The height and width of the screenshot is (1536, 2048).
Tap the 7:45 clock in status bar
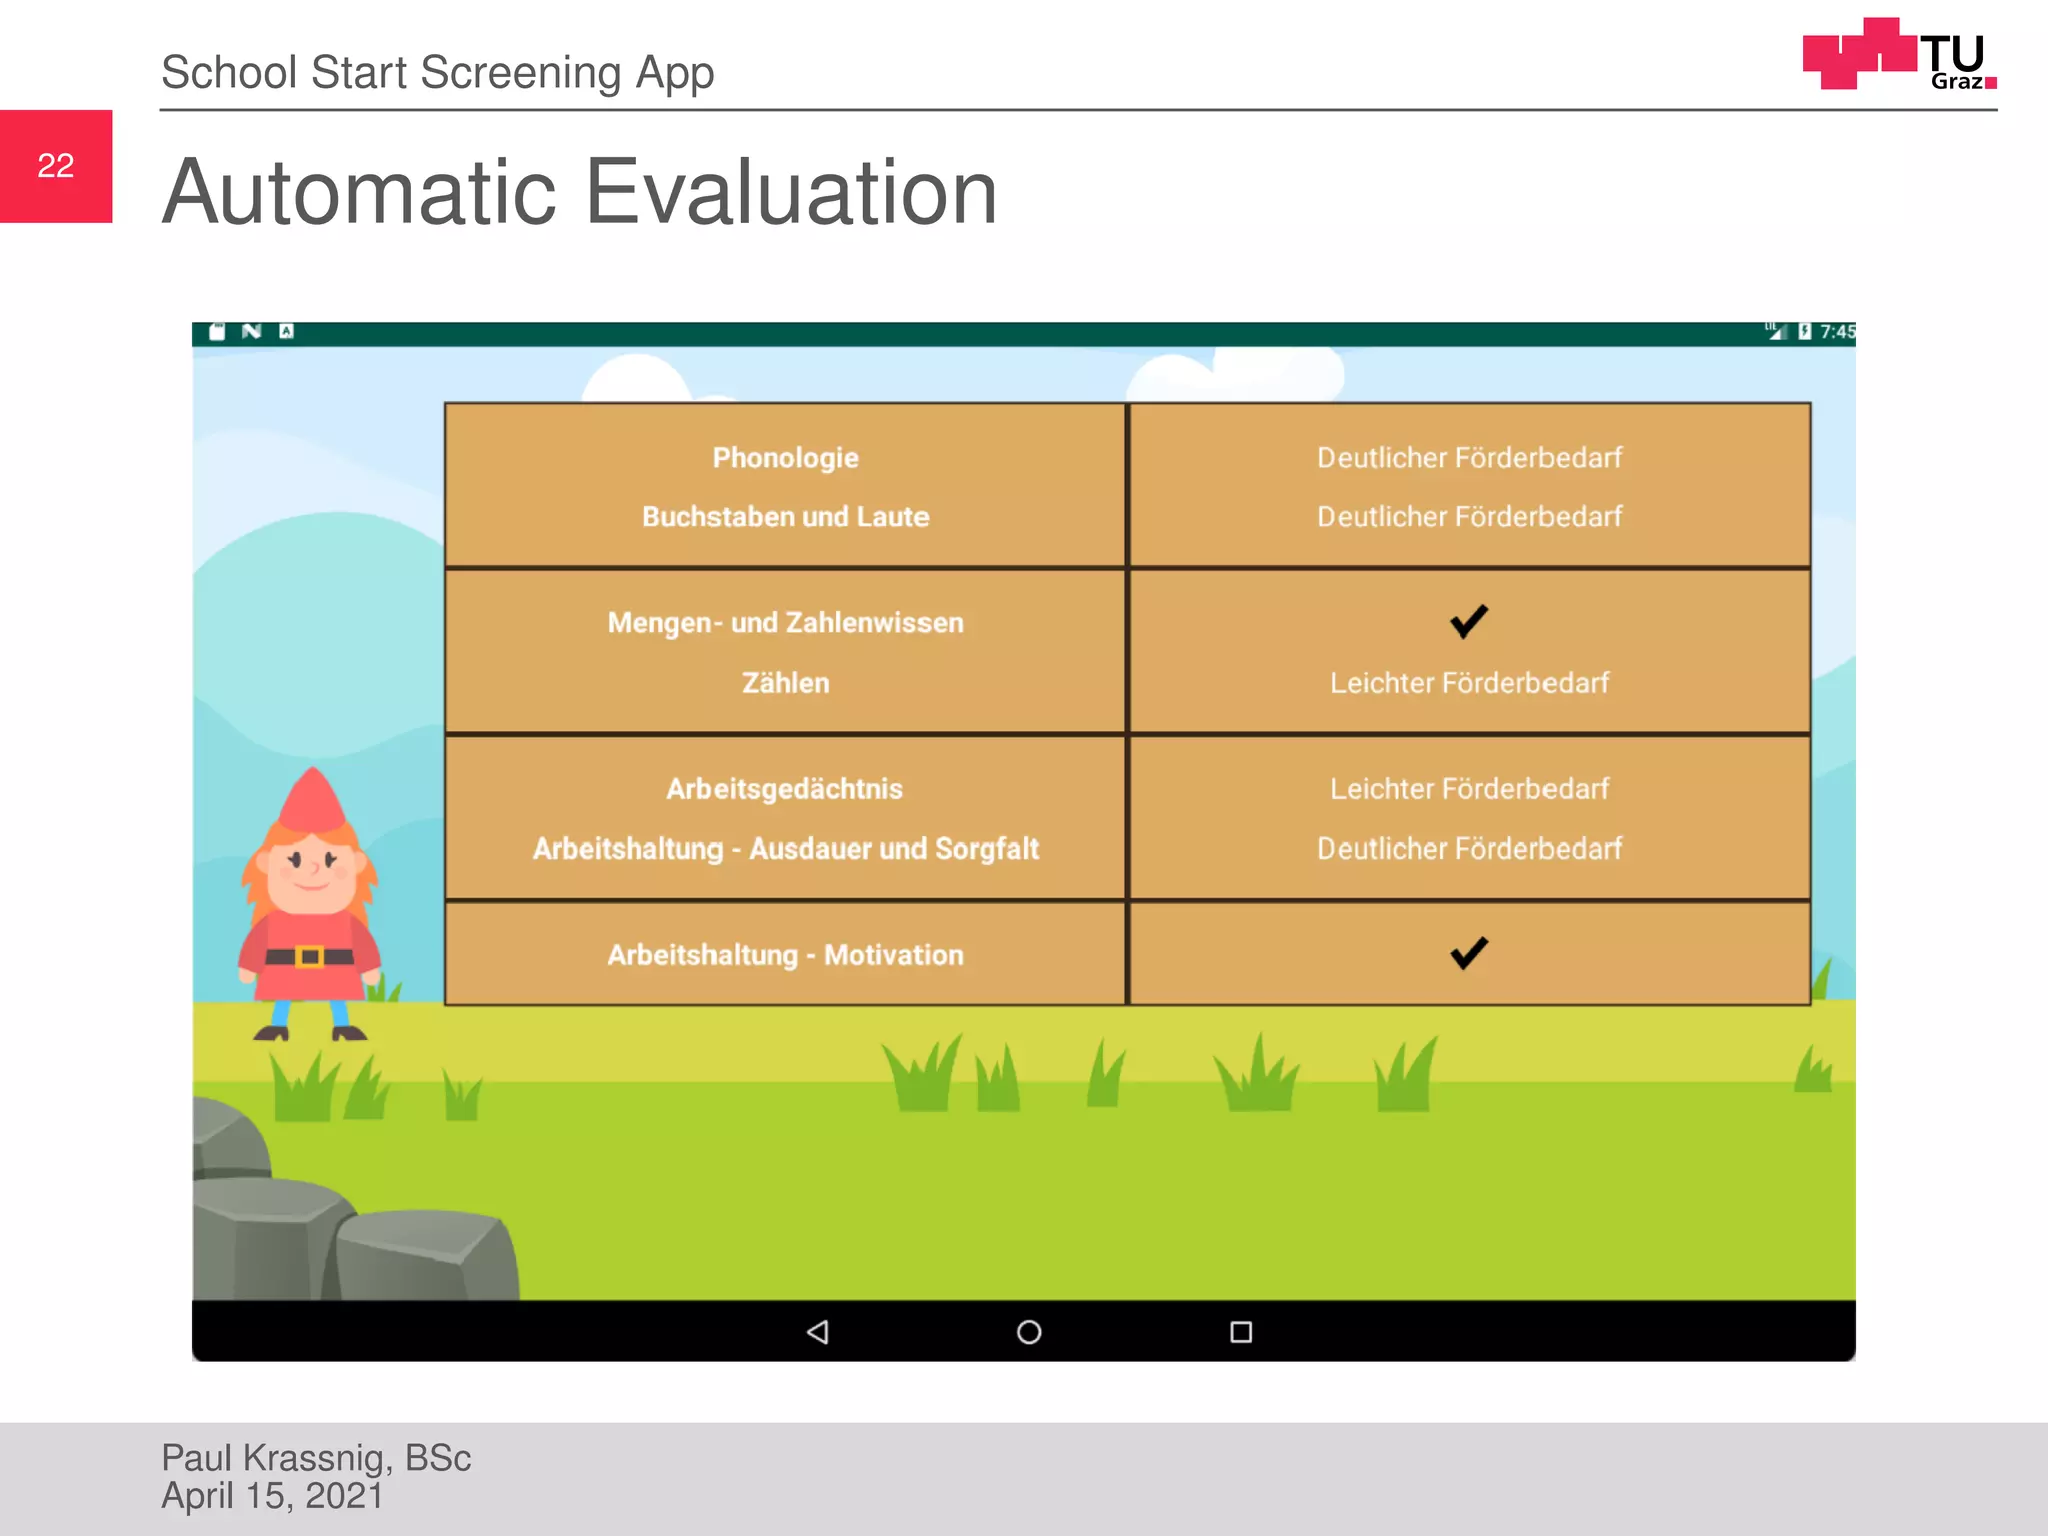pyautogui.click(x=1837, y=331)
